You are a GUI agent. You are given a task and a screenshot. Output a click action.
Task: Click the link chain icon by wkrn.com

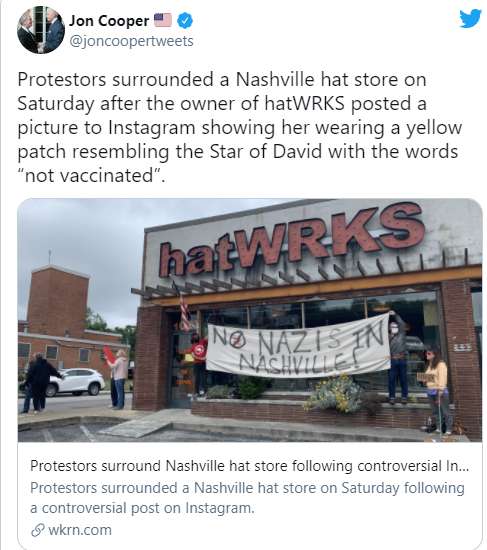[38, 530]
